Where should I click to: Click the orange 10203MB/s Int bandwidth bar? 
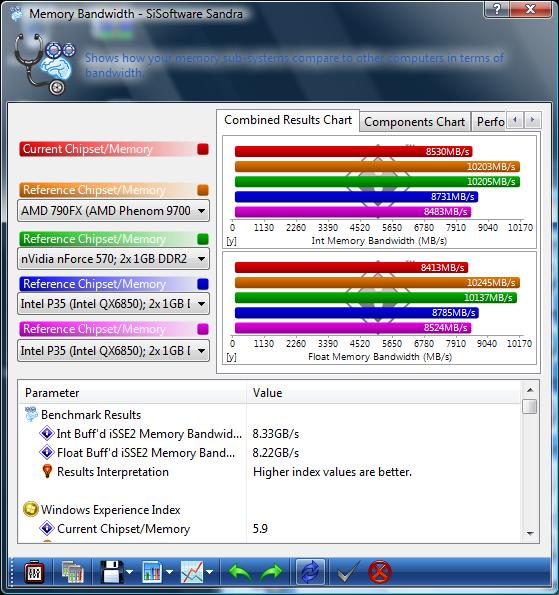(377, 167)
